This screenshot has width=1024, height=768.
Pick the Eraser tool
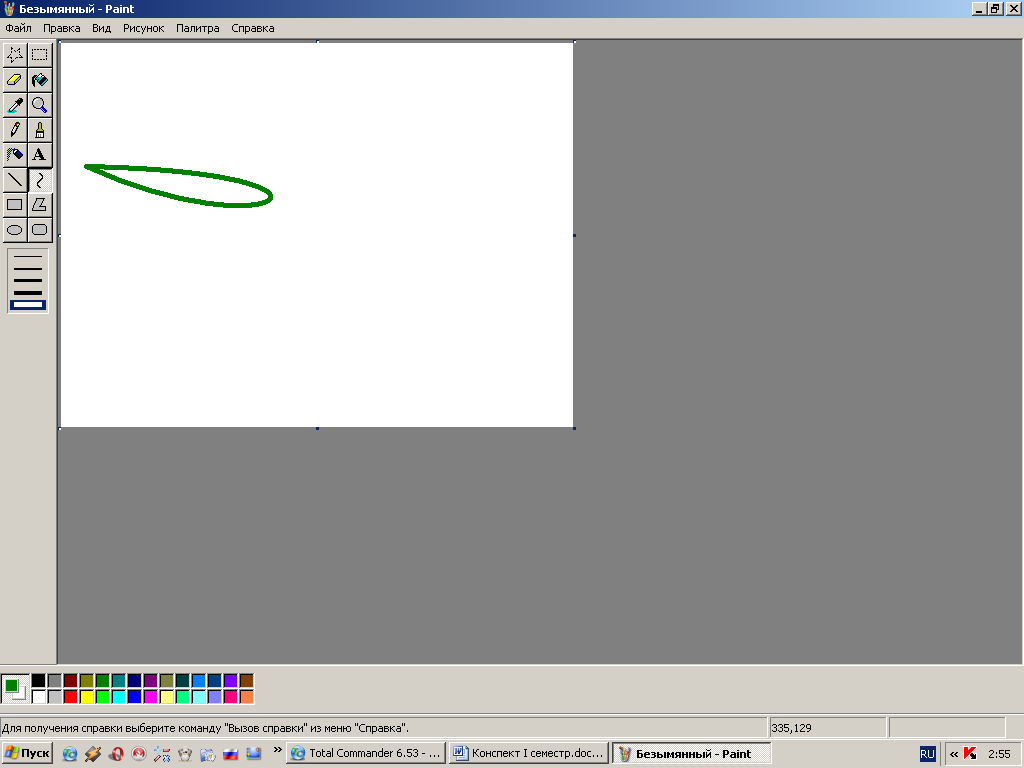14,80
